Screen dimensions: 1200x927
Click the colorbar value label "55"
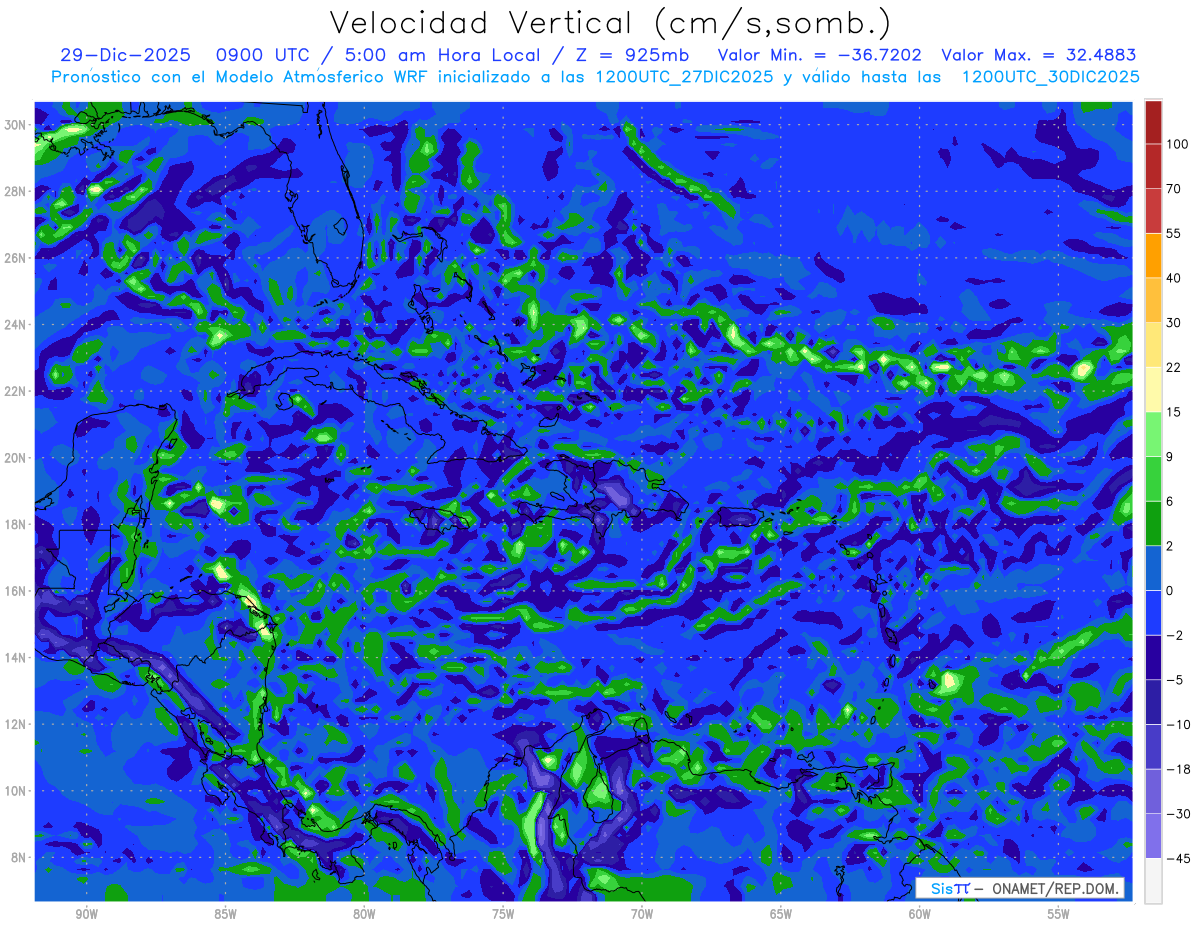(x=1174, y=233)
